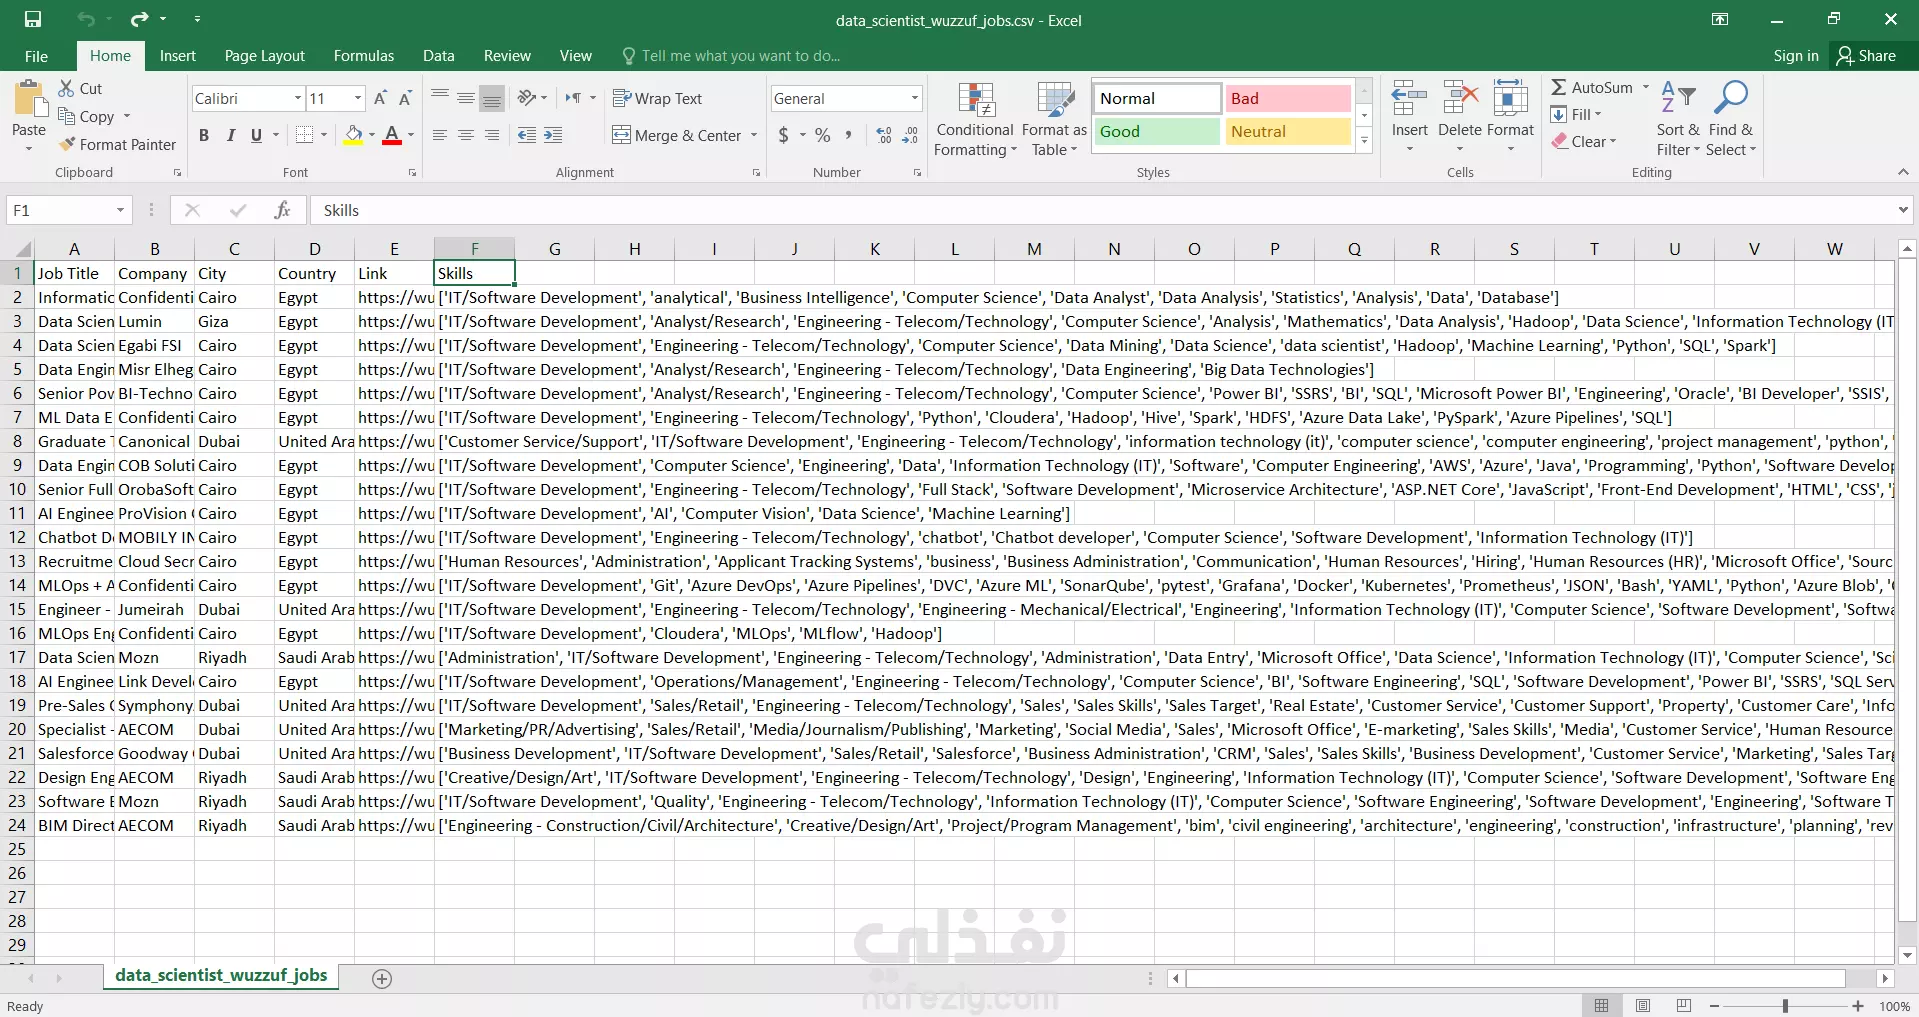The width and height of the screenshot is (1919, 1017).
Task: Click the Clear button
Action: coord(1583,142)
